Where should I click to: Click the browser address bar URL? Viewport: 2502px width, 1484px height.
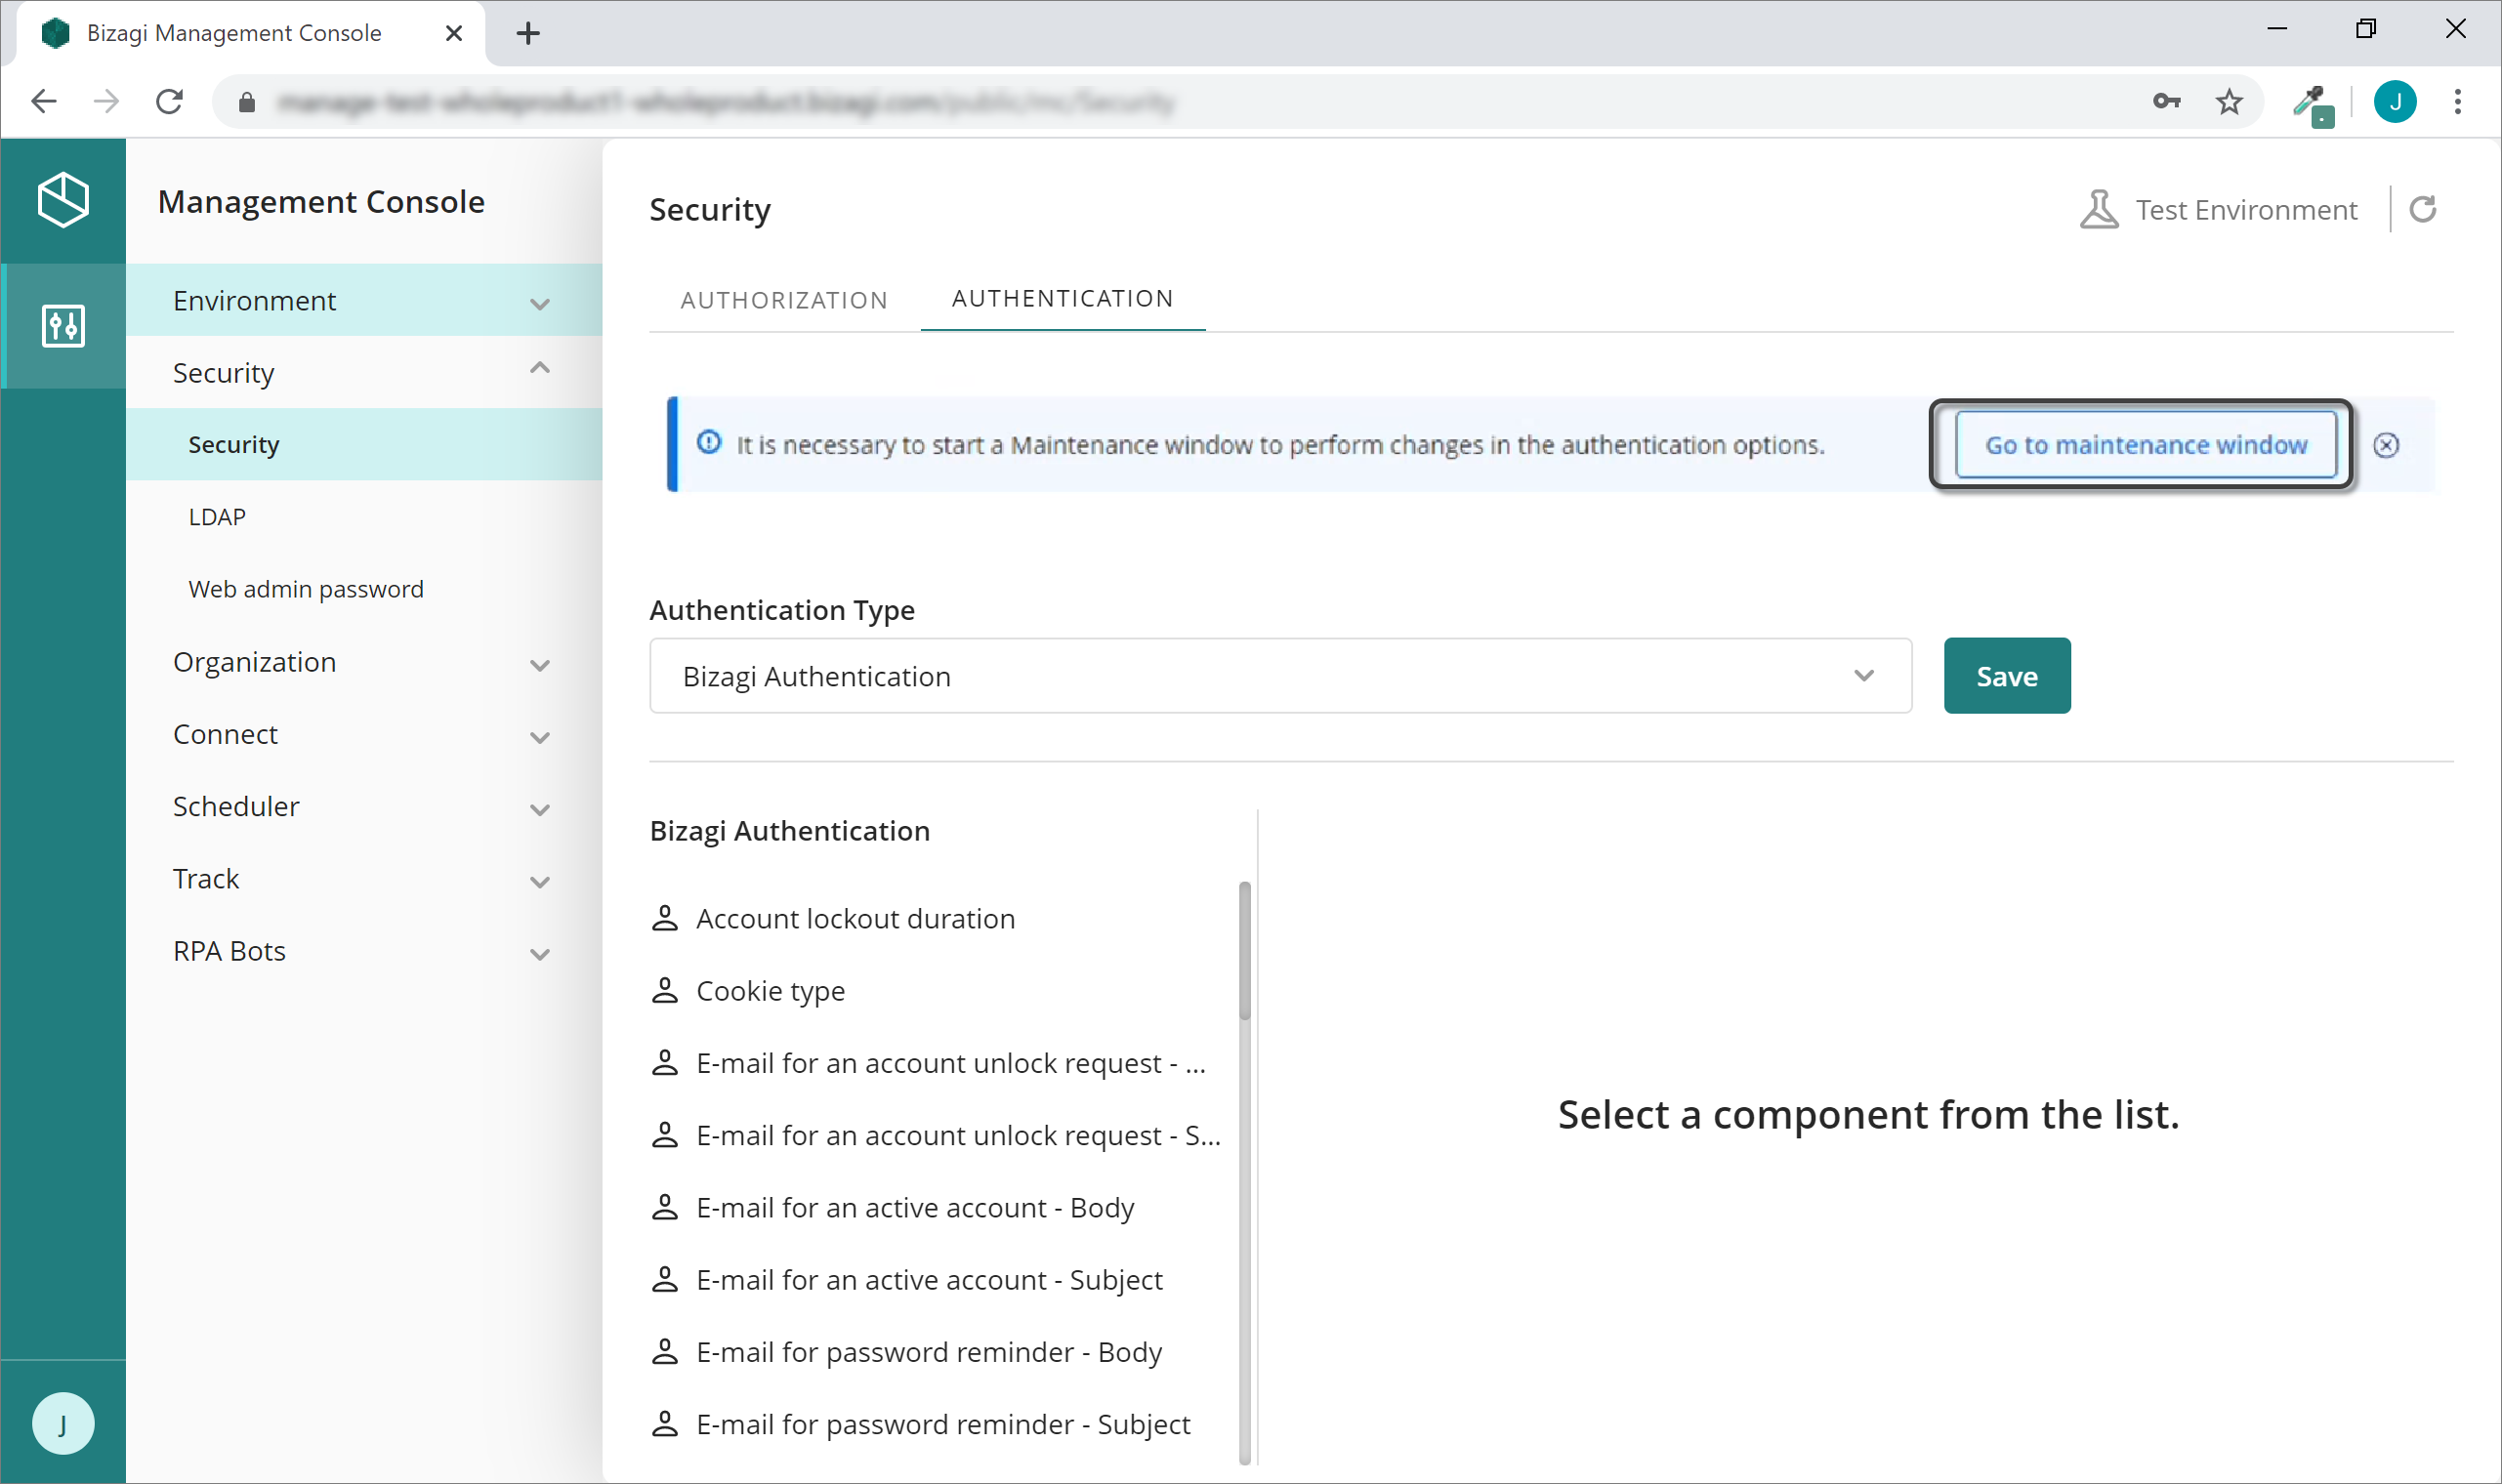pos(726,101)
